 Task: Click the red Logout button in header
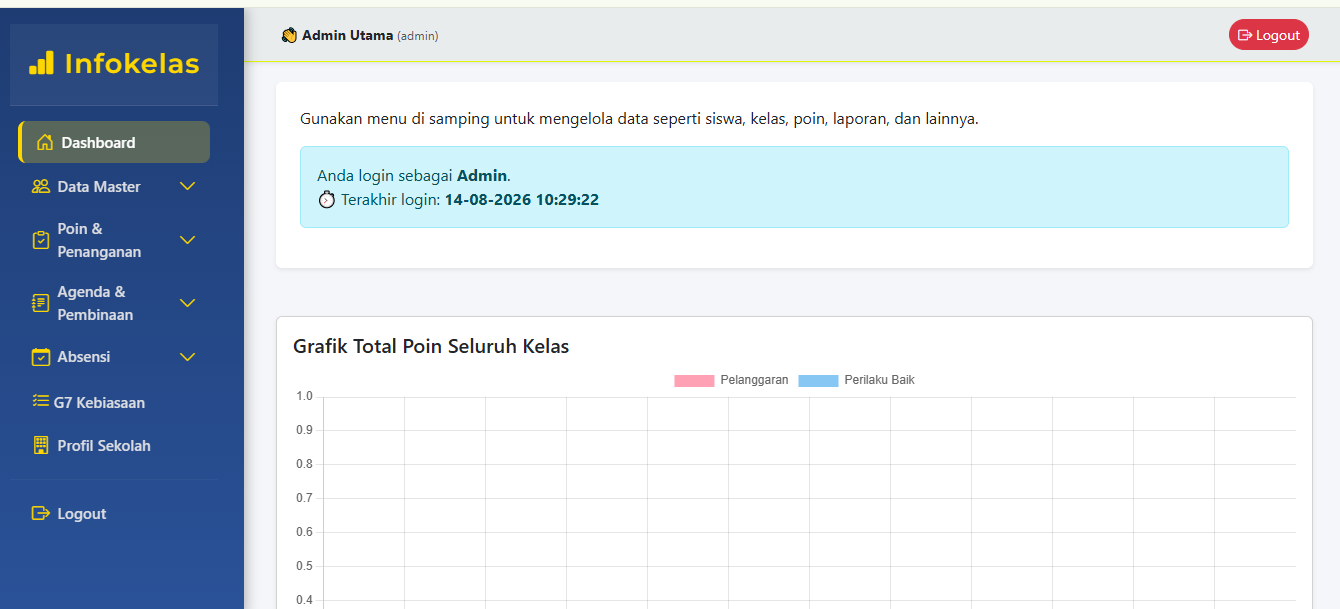(x=1268, y=35)
